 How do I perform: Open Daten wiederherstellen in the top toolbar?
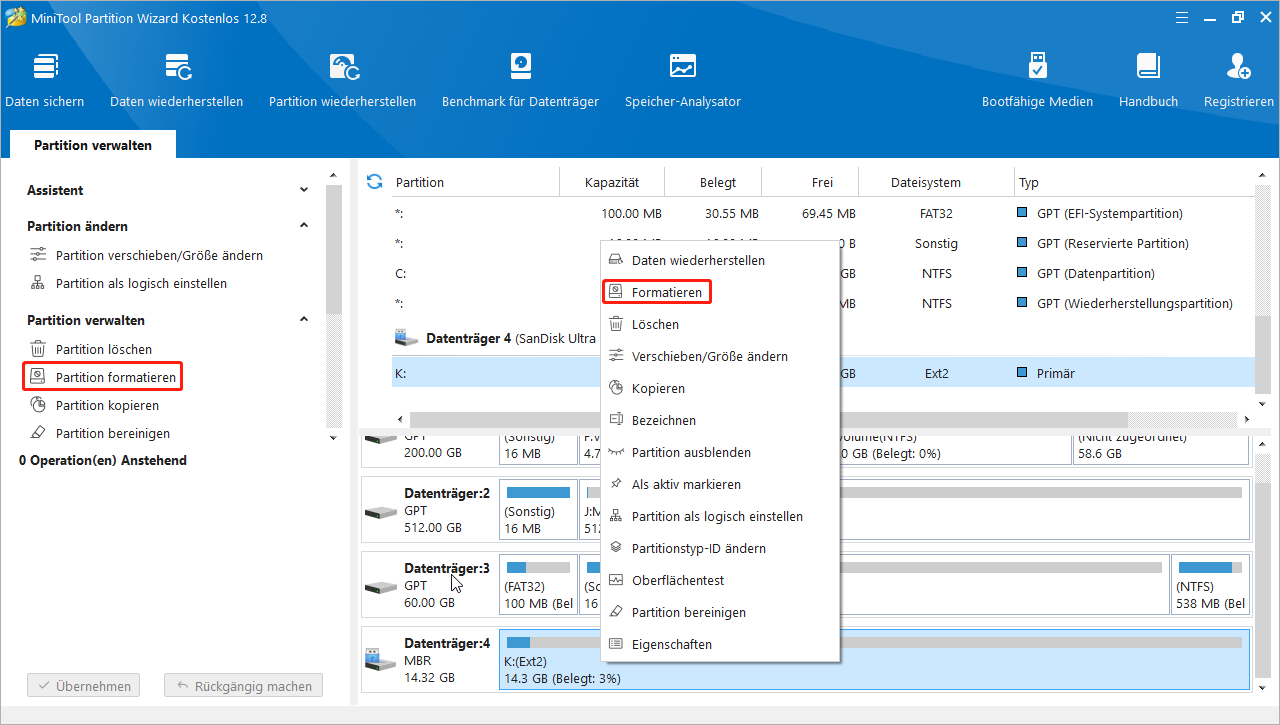(177, 81)
